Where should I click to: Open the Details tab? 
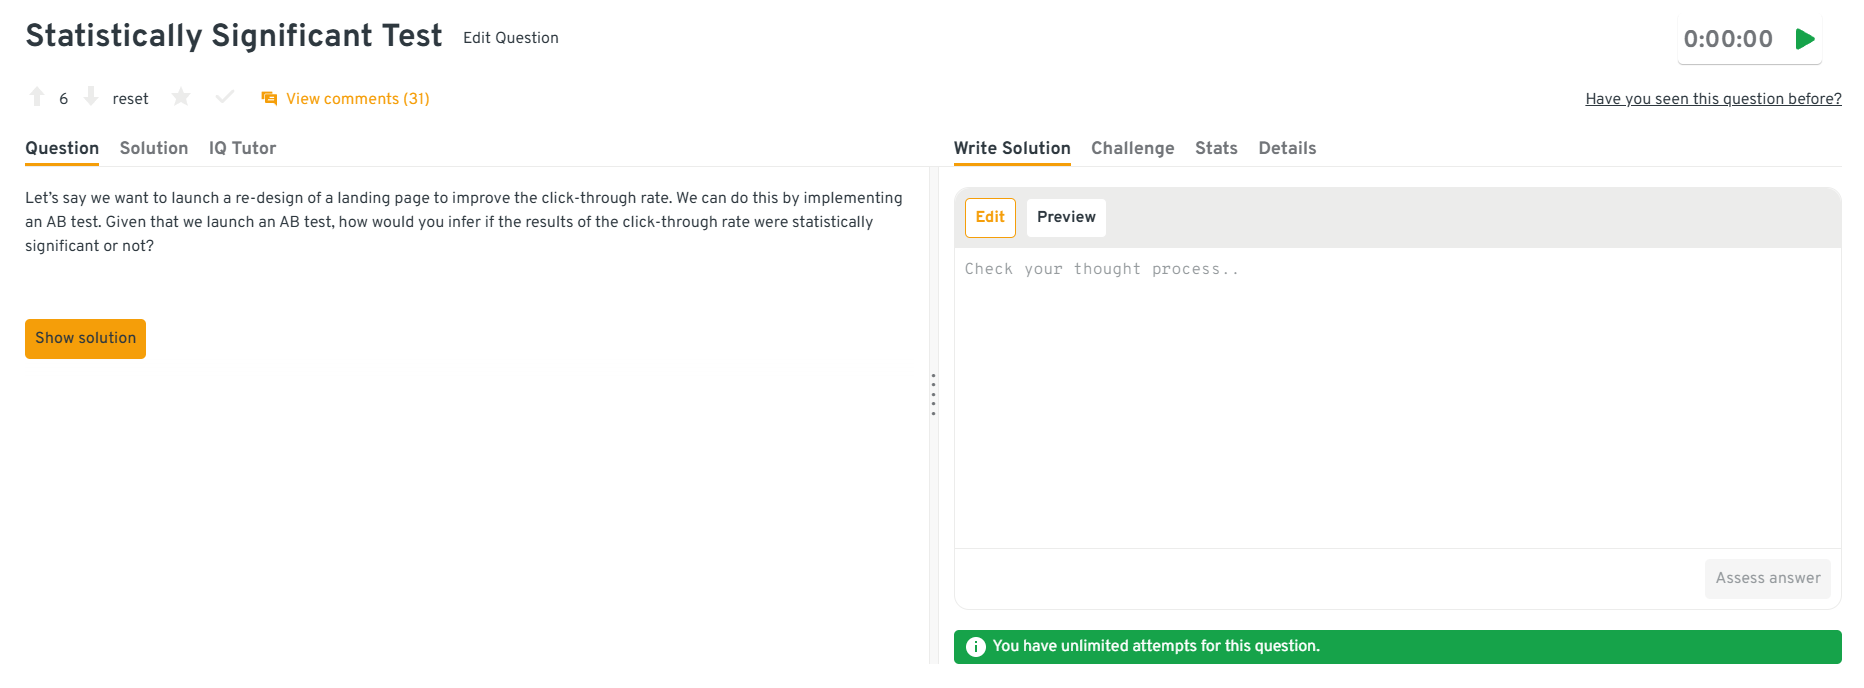tap(1287, 148)
